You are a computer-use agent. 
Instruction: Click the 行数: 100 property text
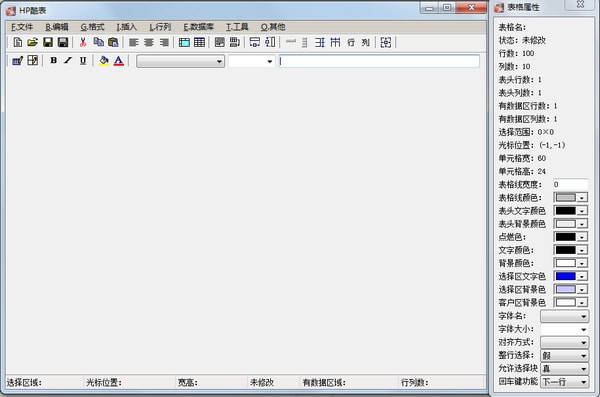click(516, 54)
